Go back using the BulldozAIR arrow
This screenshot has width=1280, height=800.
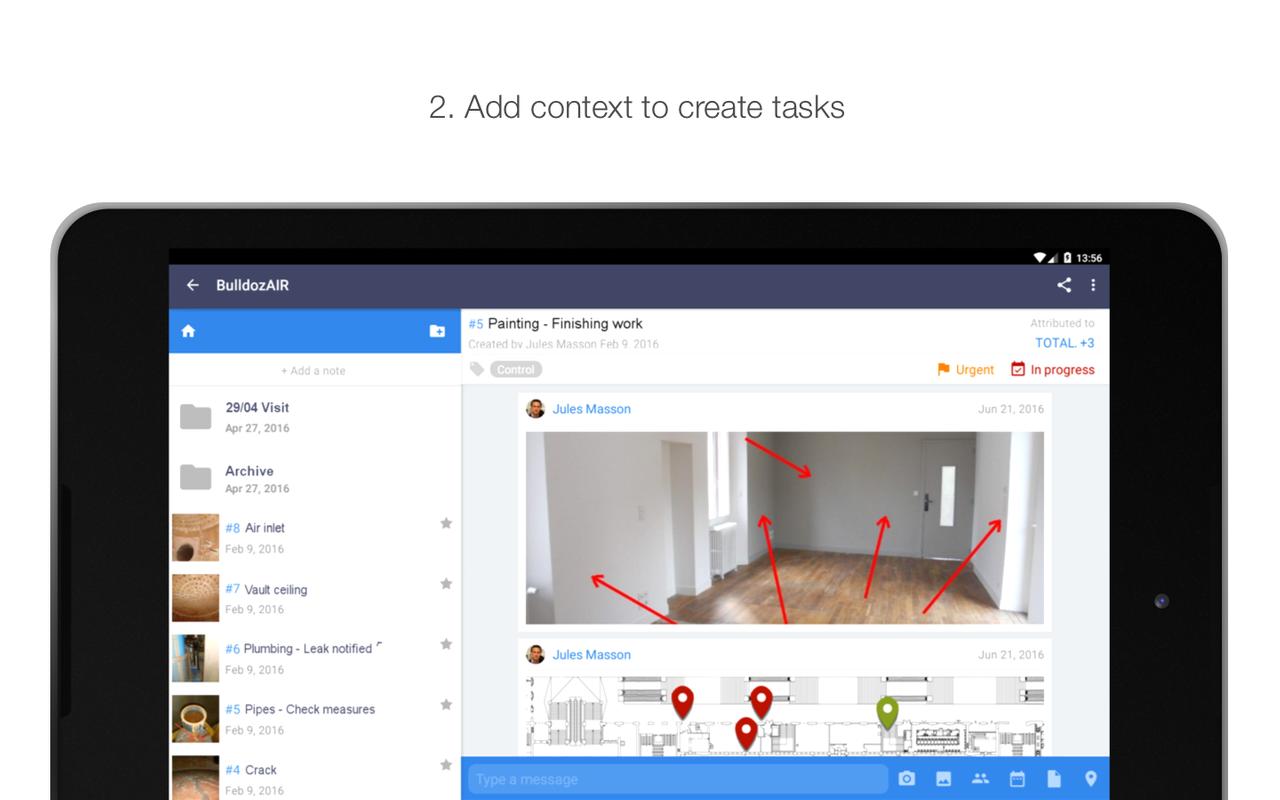[x=193, y=285]
